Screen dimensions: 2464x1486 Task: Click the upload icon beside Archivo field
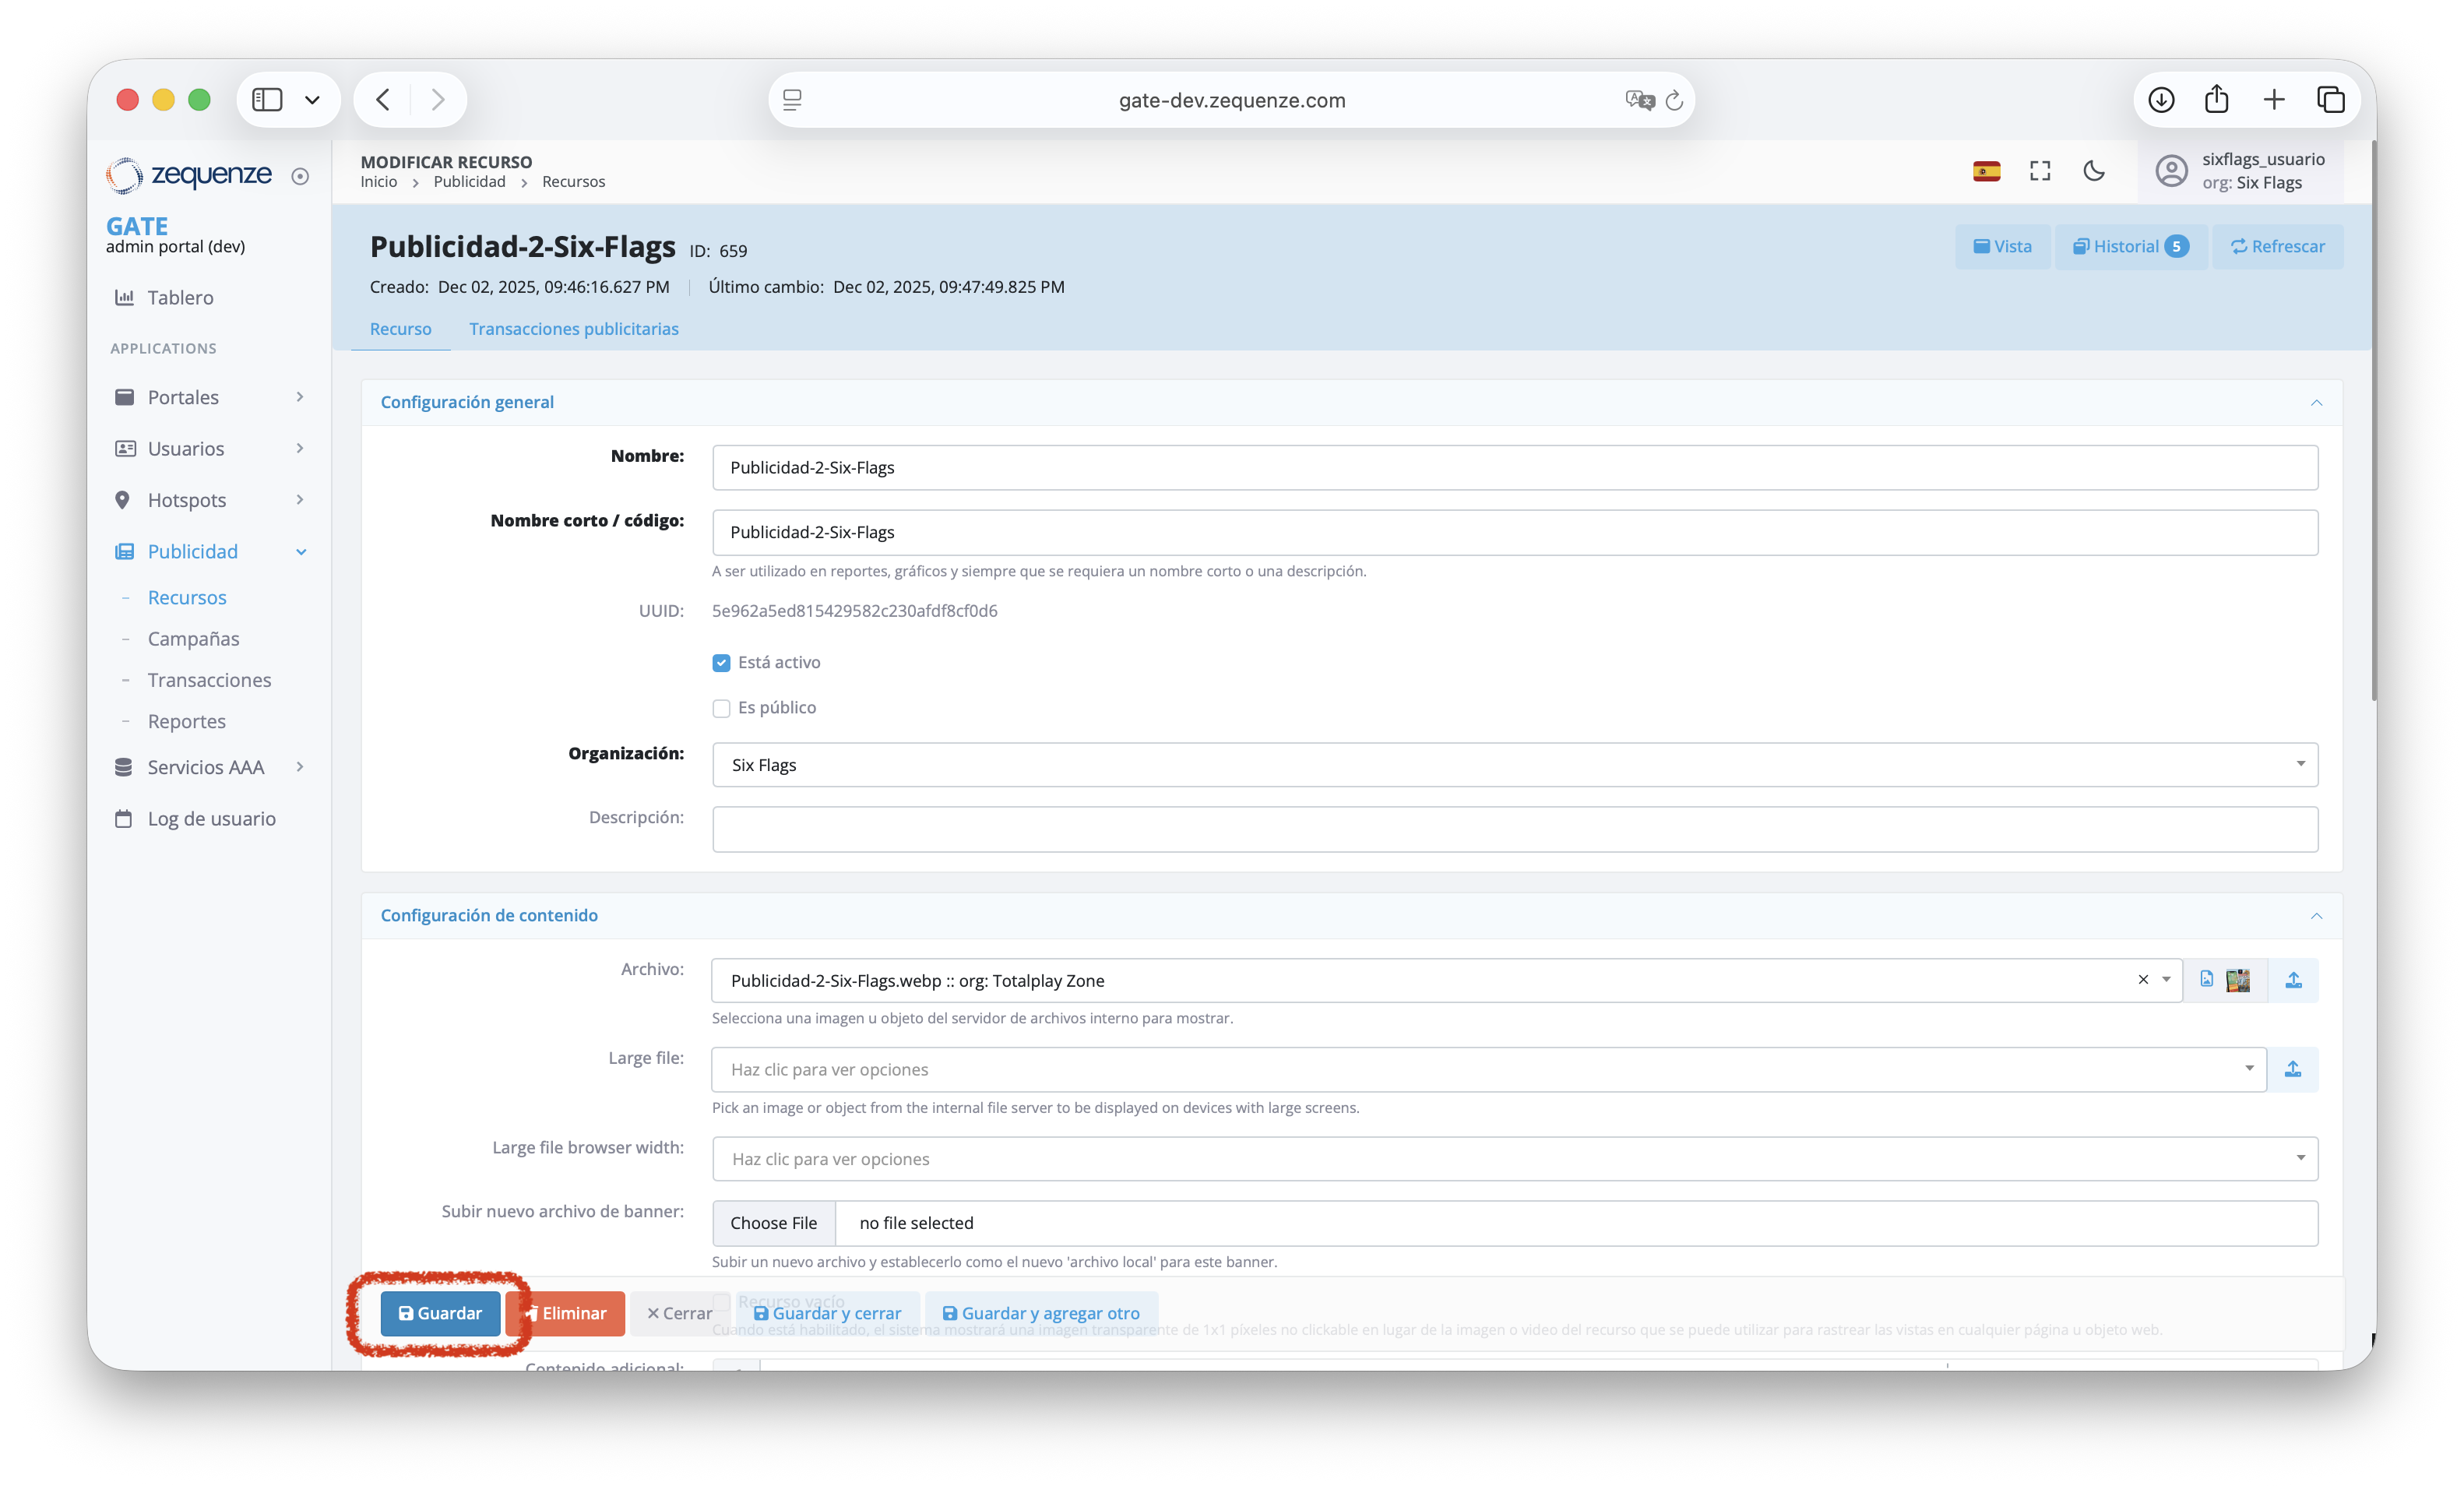tap(2293, 980)
